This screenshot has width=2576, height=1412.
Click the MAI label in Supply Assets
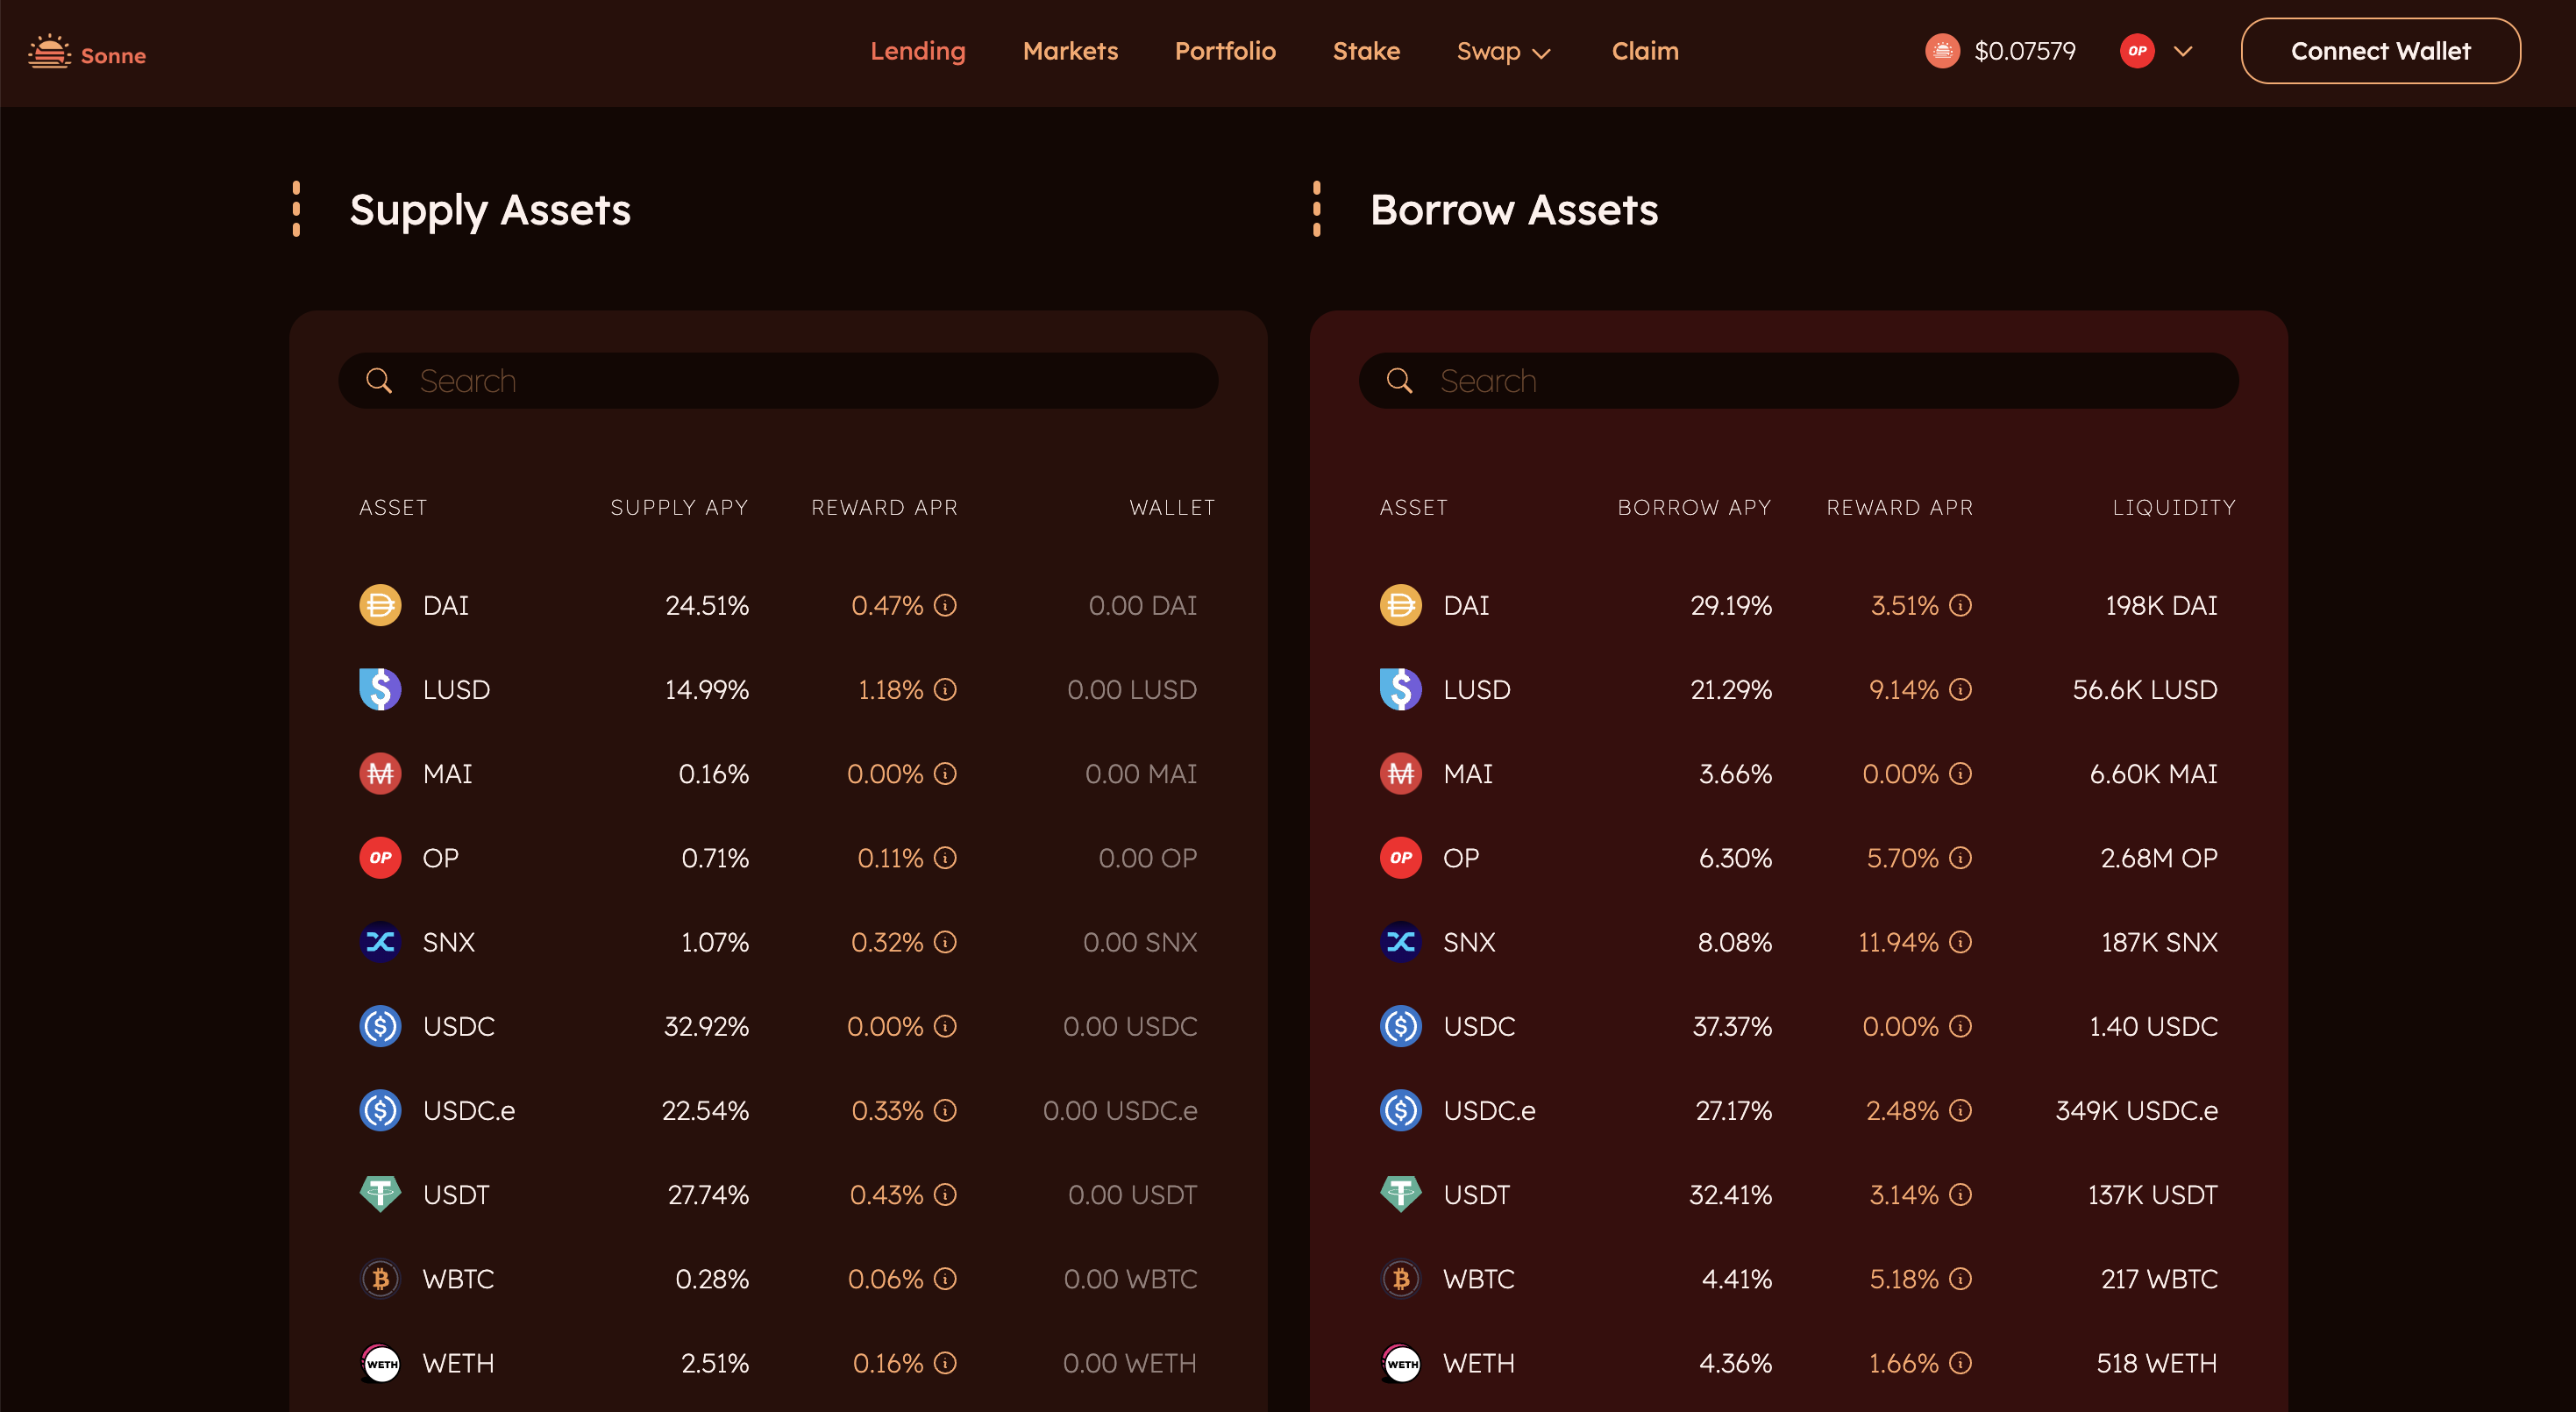point(447,773)
